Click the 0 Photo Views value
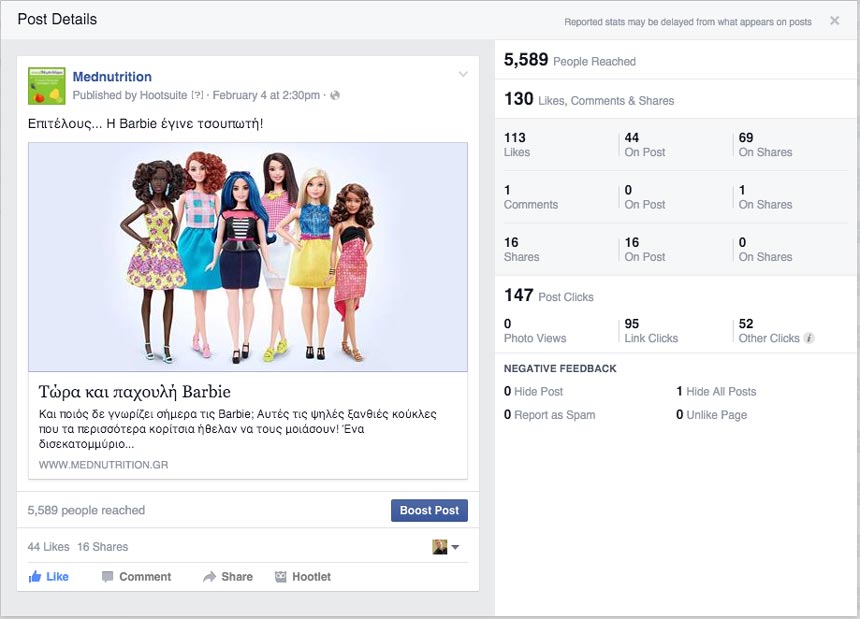This screenshot has height=619, width=860. tap(535, 331)
